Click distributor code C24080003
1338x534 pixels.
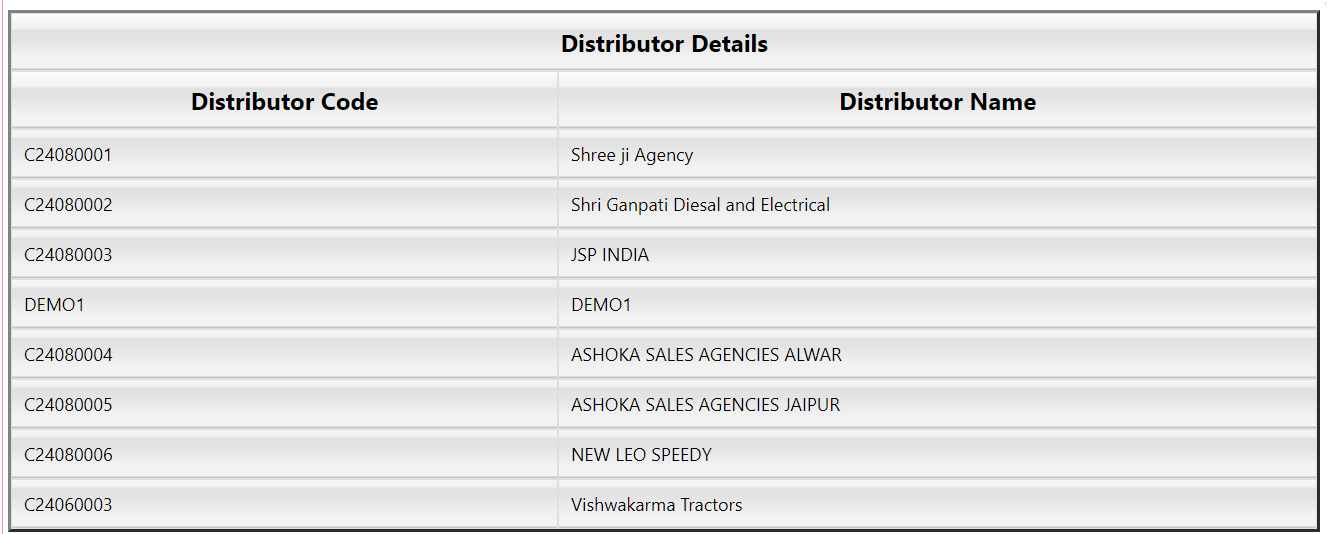(x=68, y=255)
